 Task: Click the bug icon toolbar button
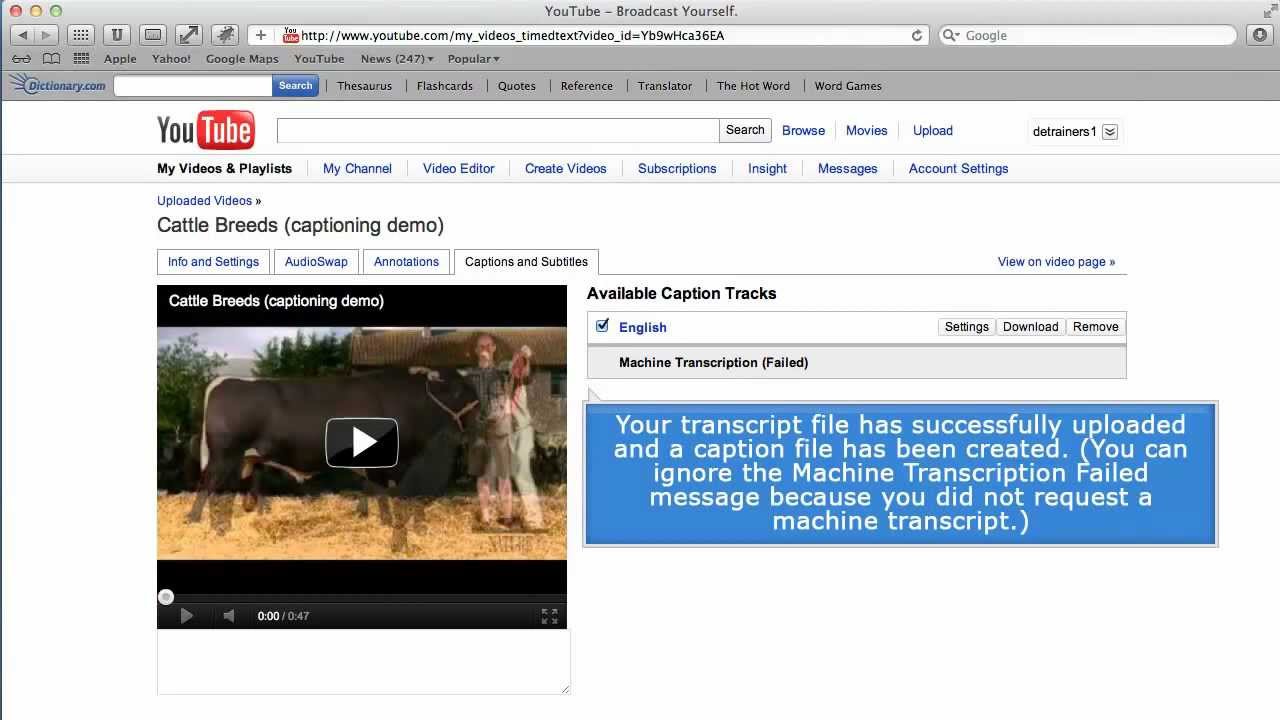click(x=225, y=35)
